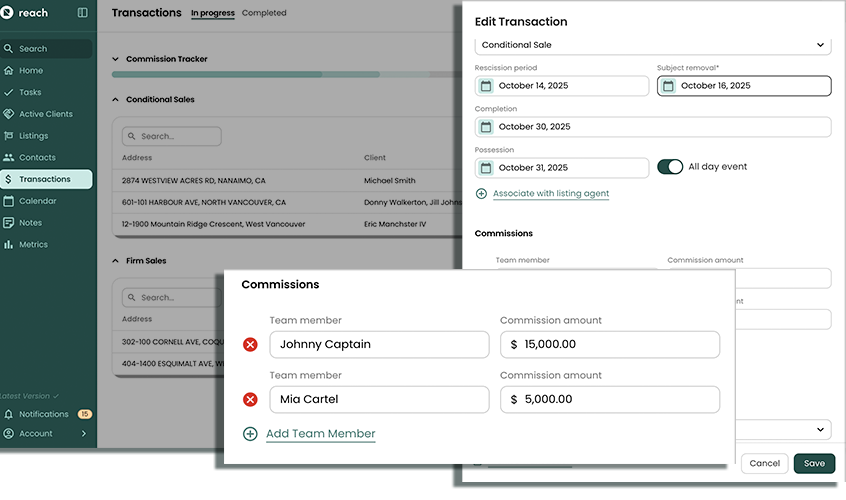The height and width of the screenshot is (500, 846).
Task: Toggle the All day event switch
Action: coord(670,167)
